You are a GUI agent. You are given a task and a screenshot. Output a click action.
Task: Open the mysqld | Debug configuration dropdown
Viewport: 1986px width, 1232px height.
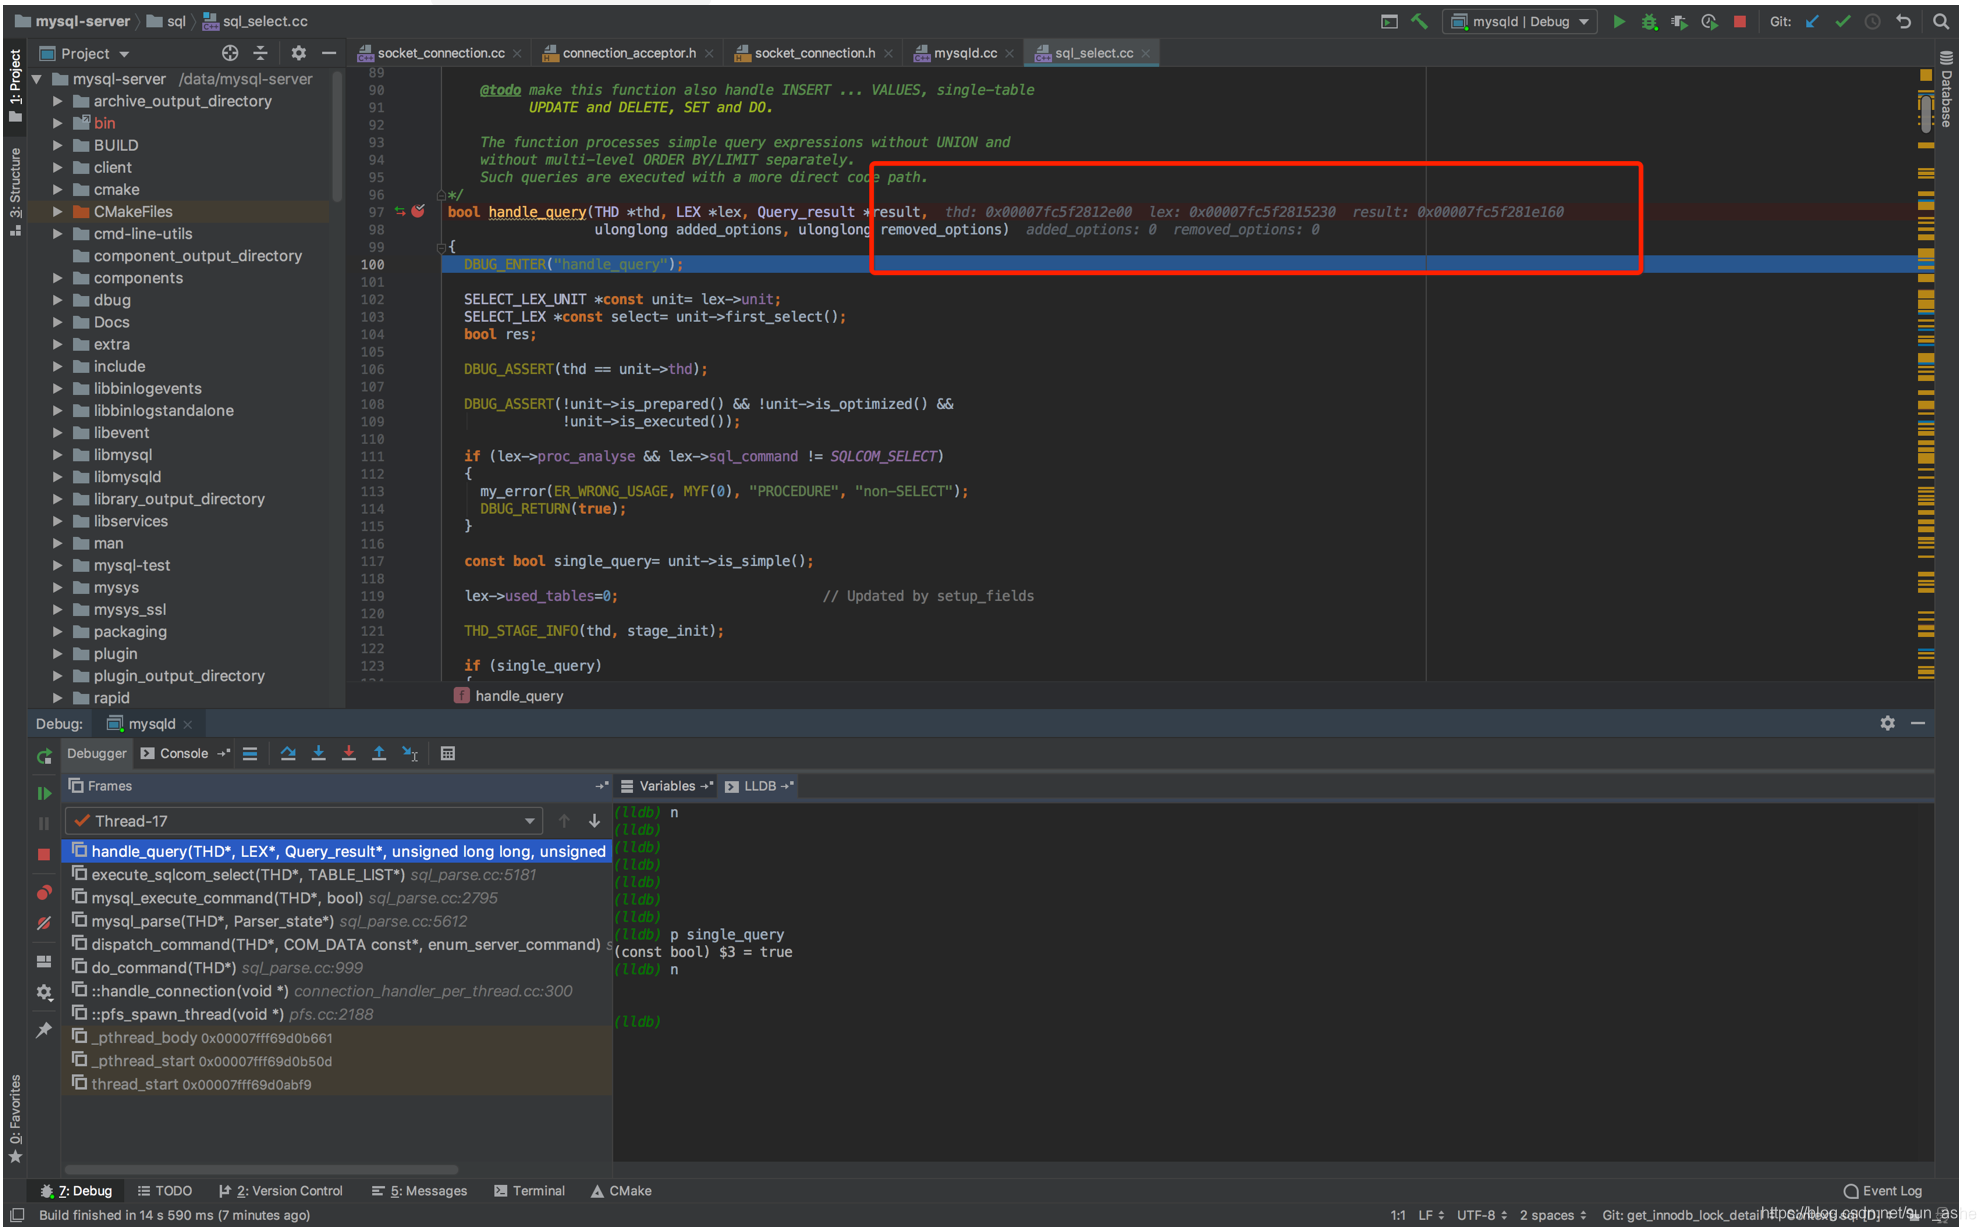pos(1520,21)
